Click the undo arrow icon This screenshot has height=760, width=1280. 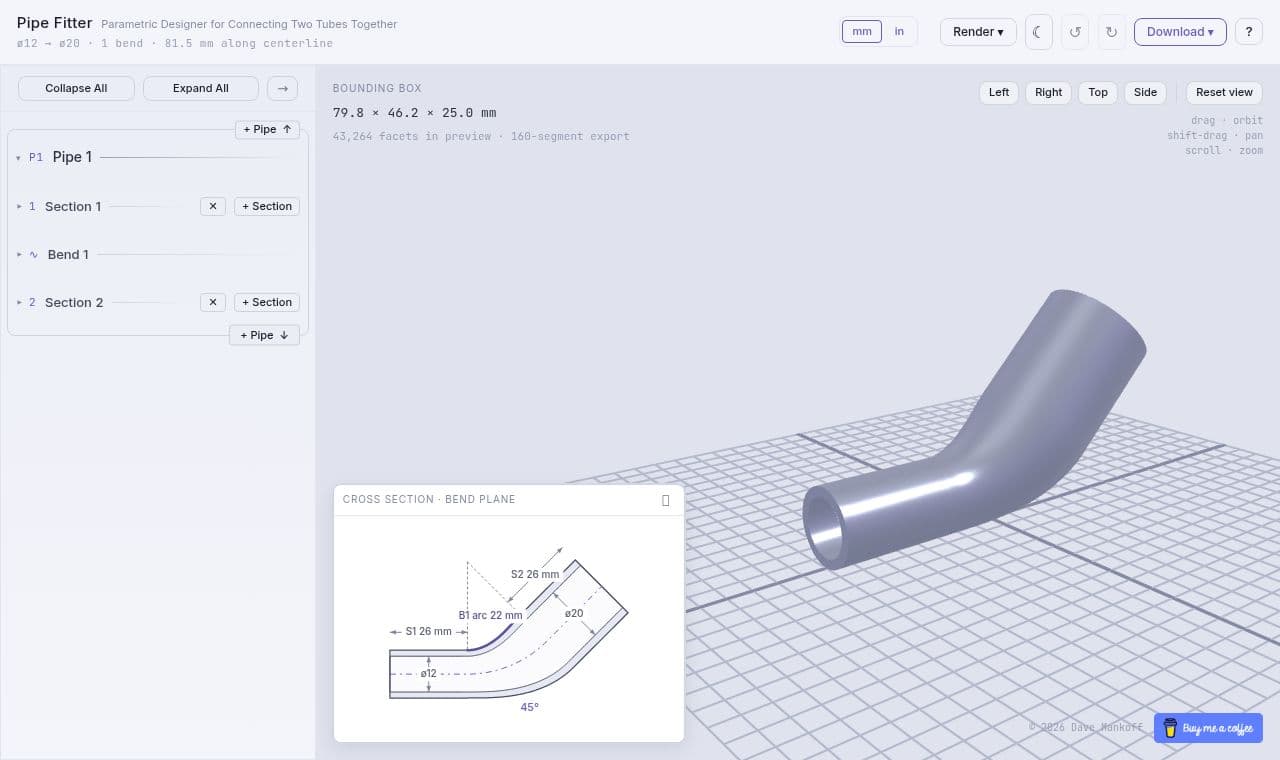pos(1075,32)
